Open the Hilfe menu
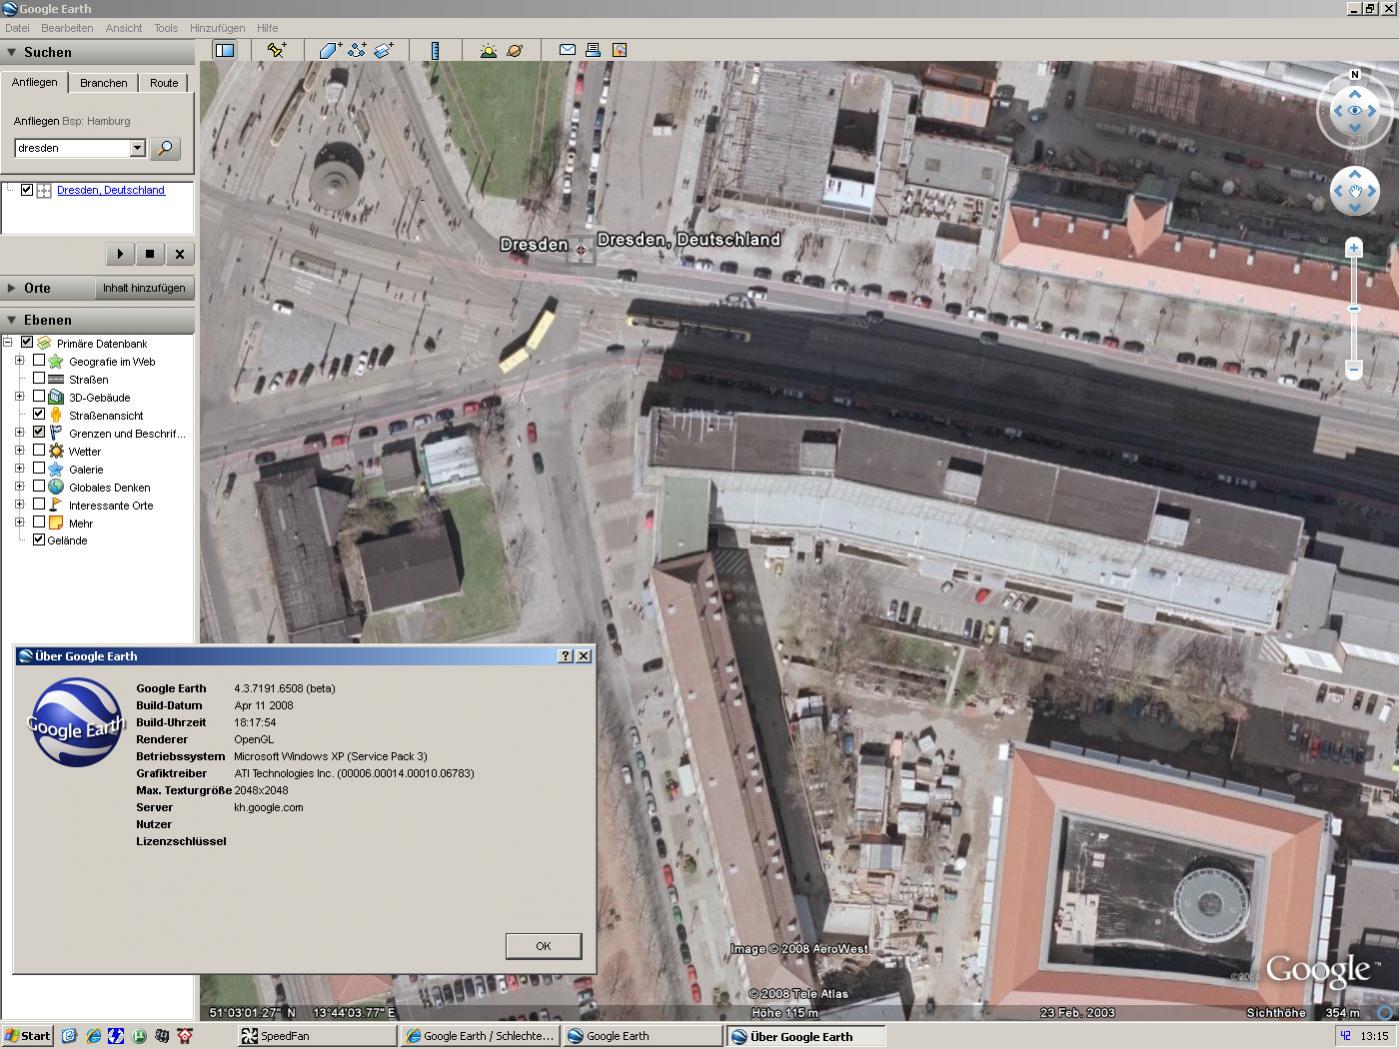 [x=267, y=28]
